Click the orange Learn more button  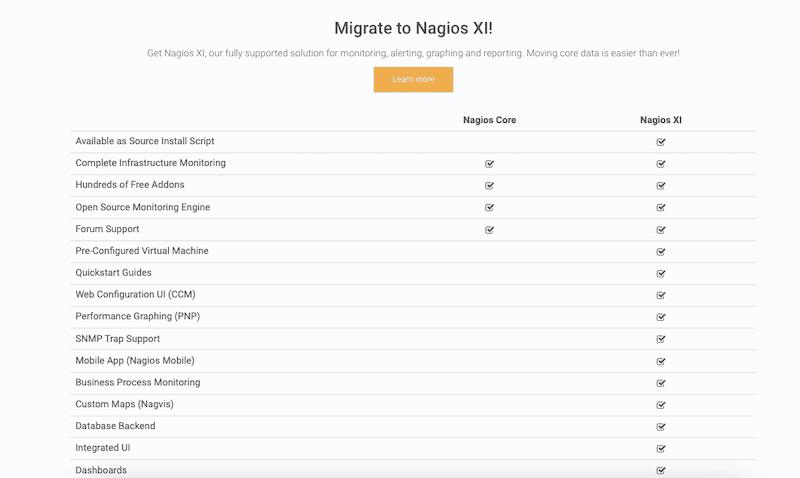click(x=413, y=80)
